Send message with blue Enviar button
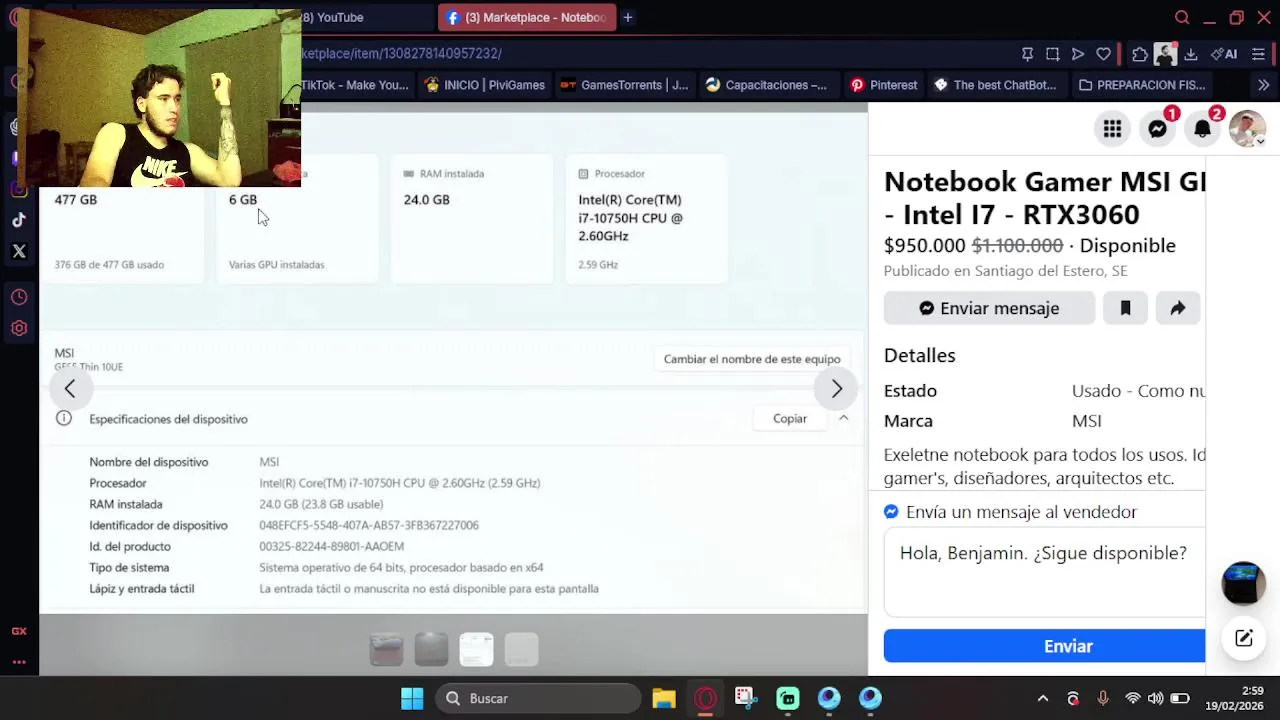 click(1044, 646)
